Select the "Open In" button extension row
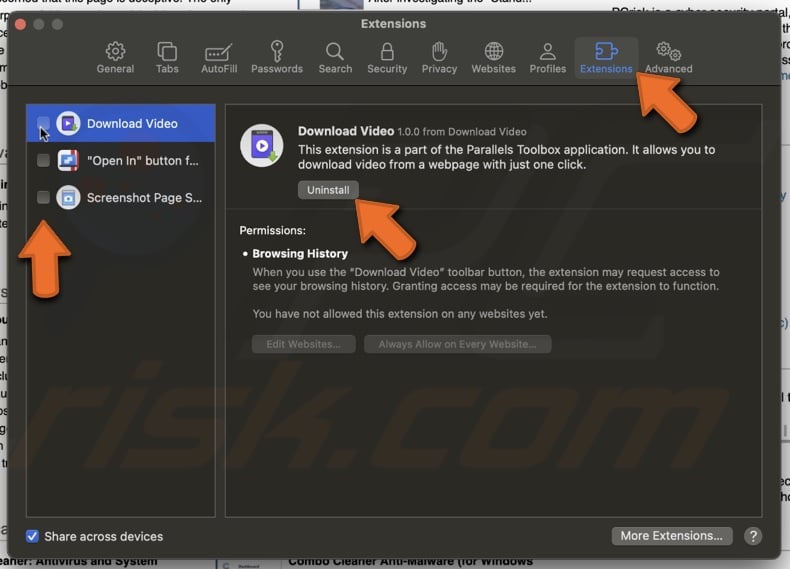The height and width of the screenshot is (569, 790). click(x=121, y=160)
